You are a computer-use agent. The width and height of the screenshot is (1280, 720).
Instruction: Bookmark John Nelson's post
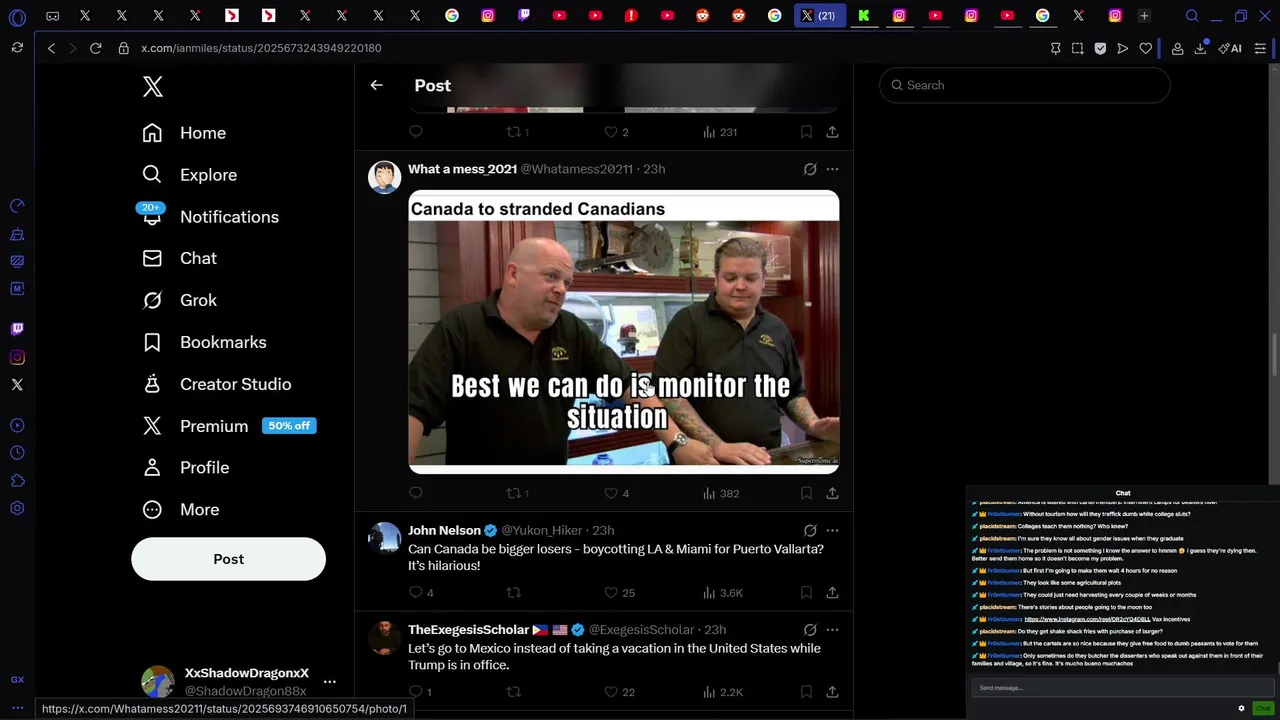[x=806, y=593]
